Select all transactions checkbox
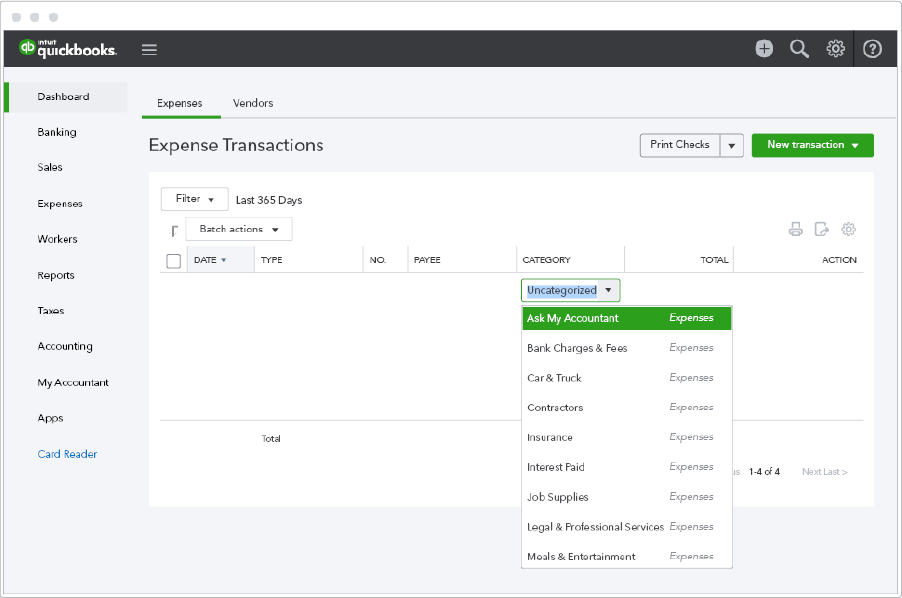 [173, 261]
